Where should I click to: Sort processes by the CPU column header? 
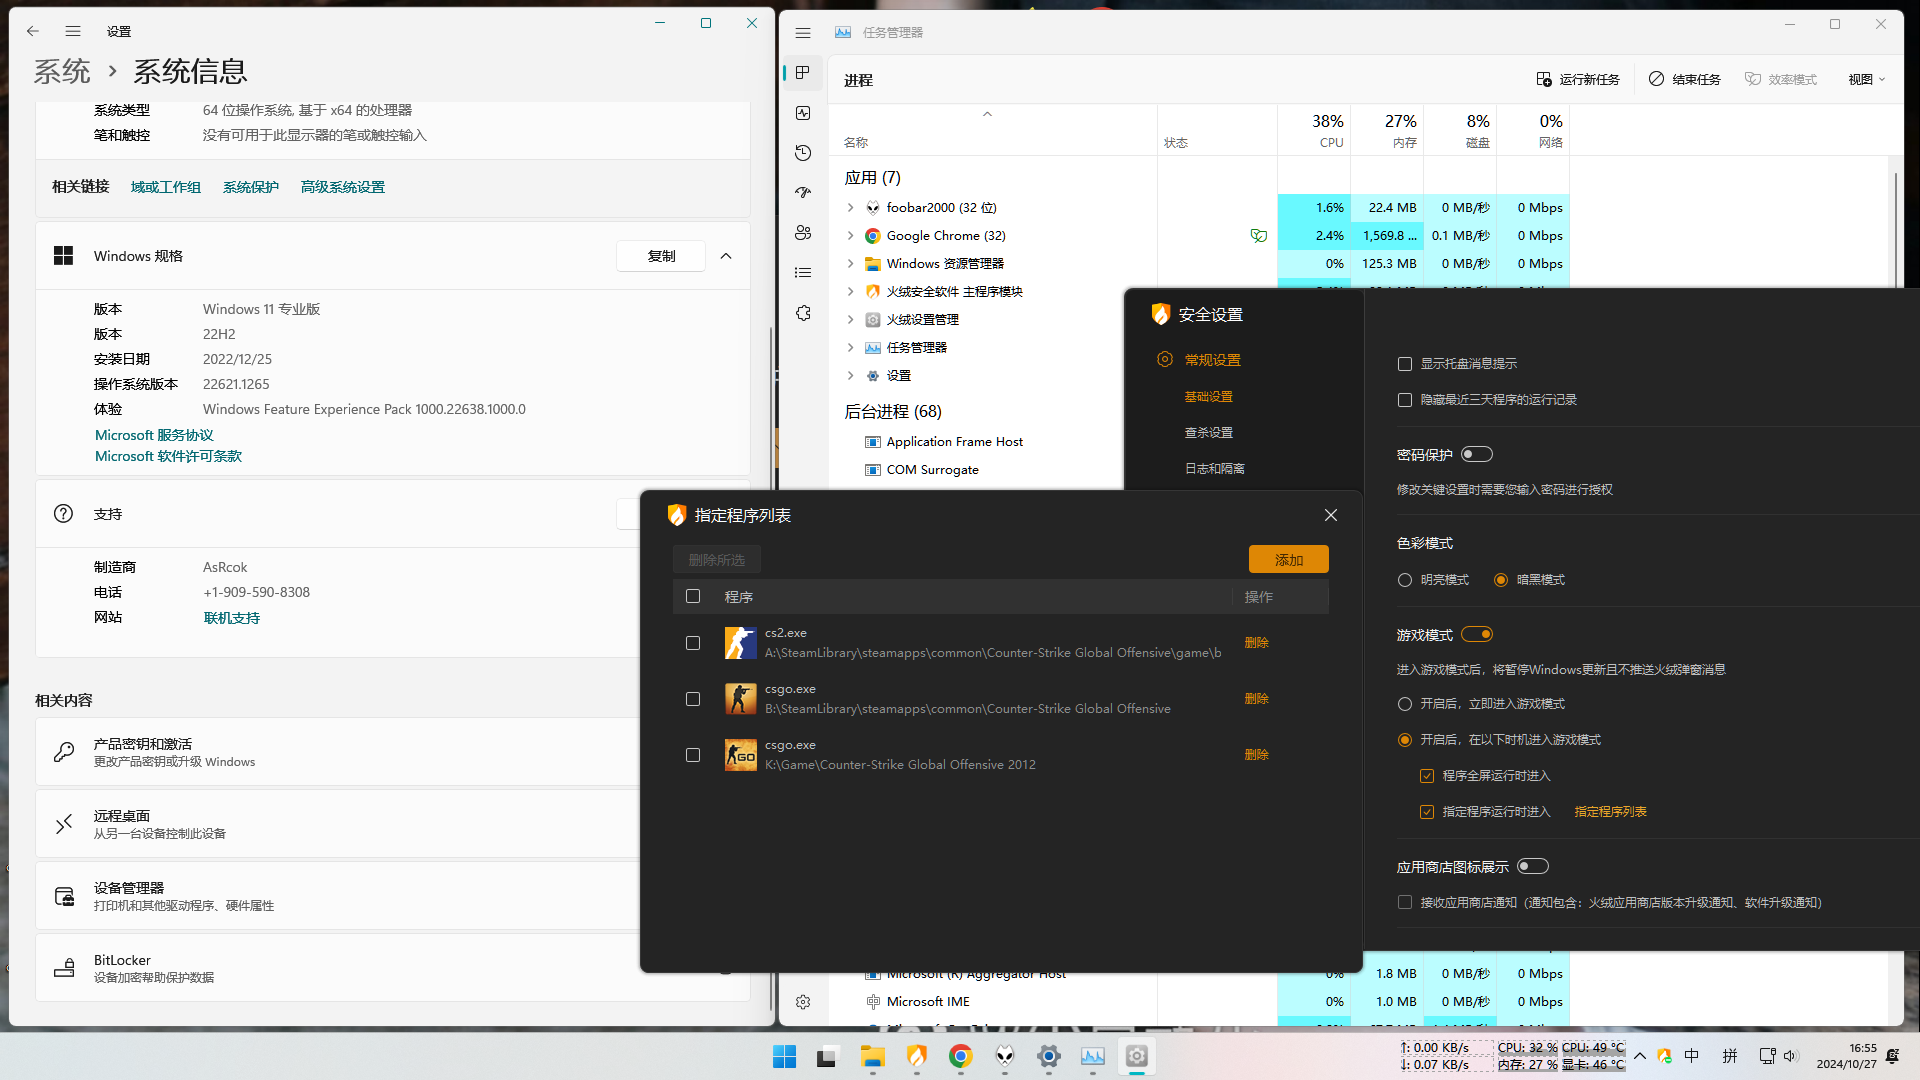click(1314, 130)
